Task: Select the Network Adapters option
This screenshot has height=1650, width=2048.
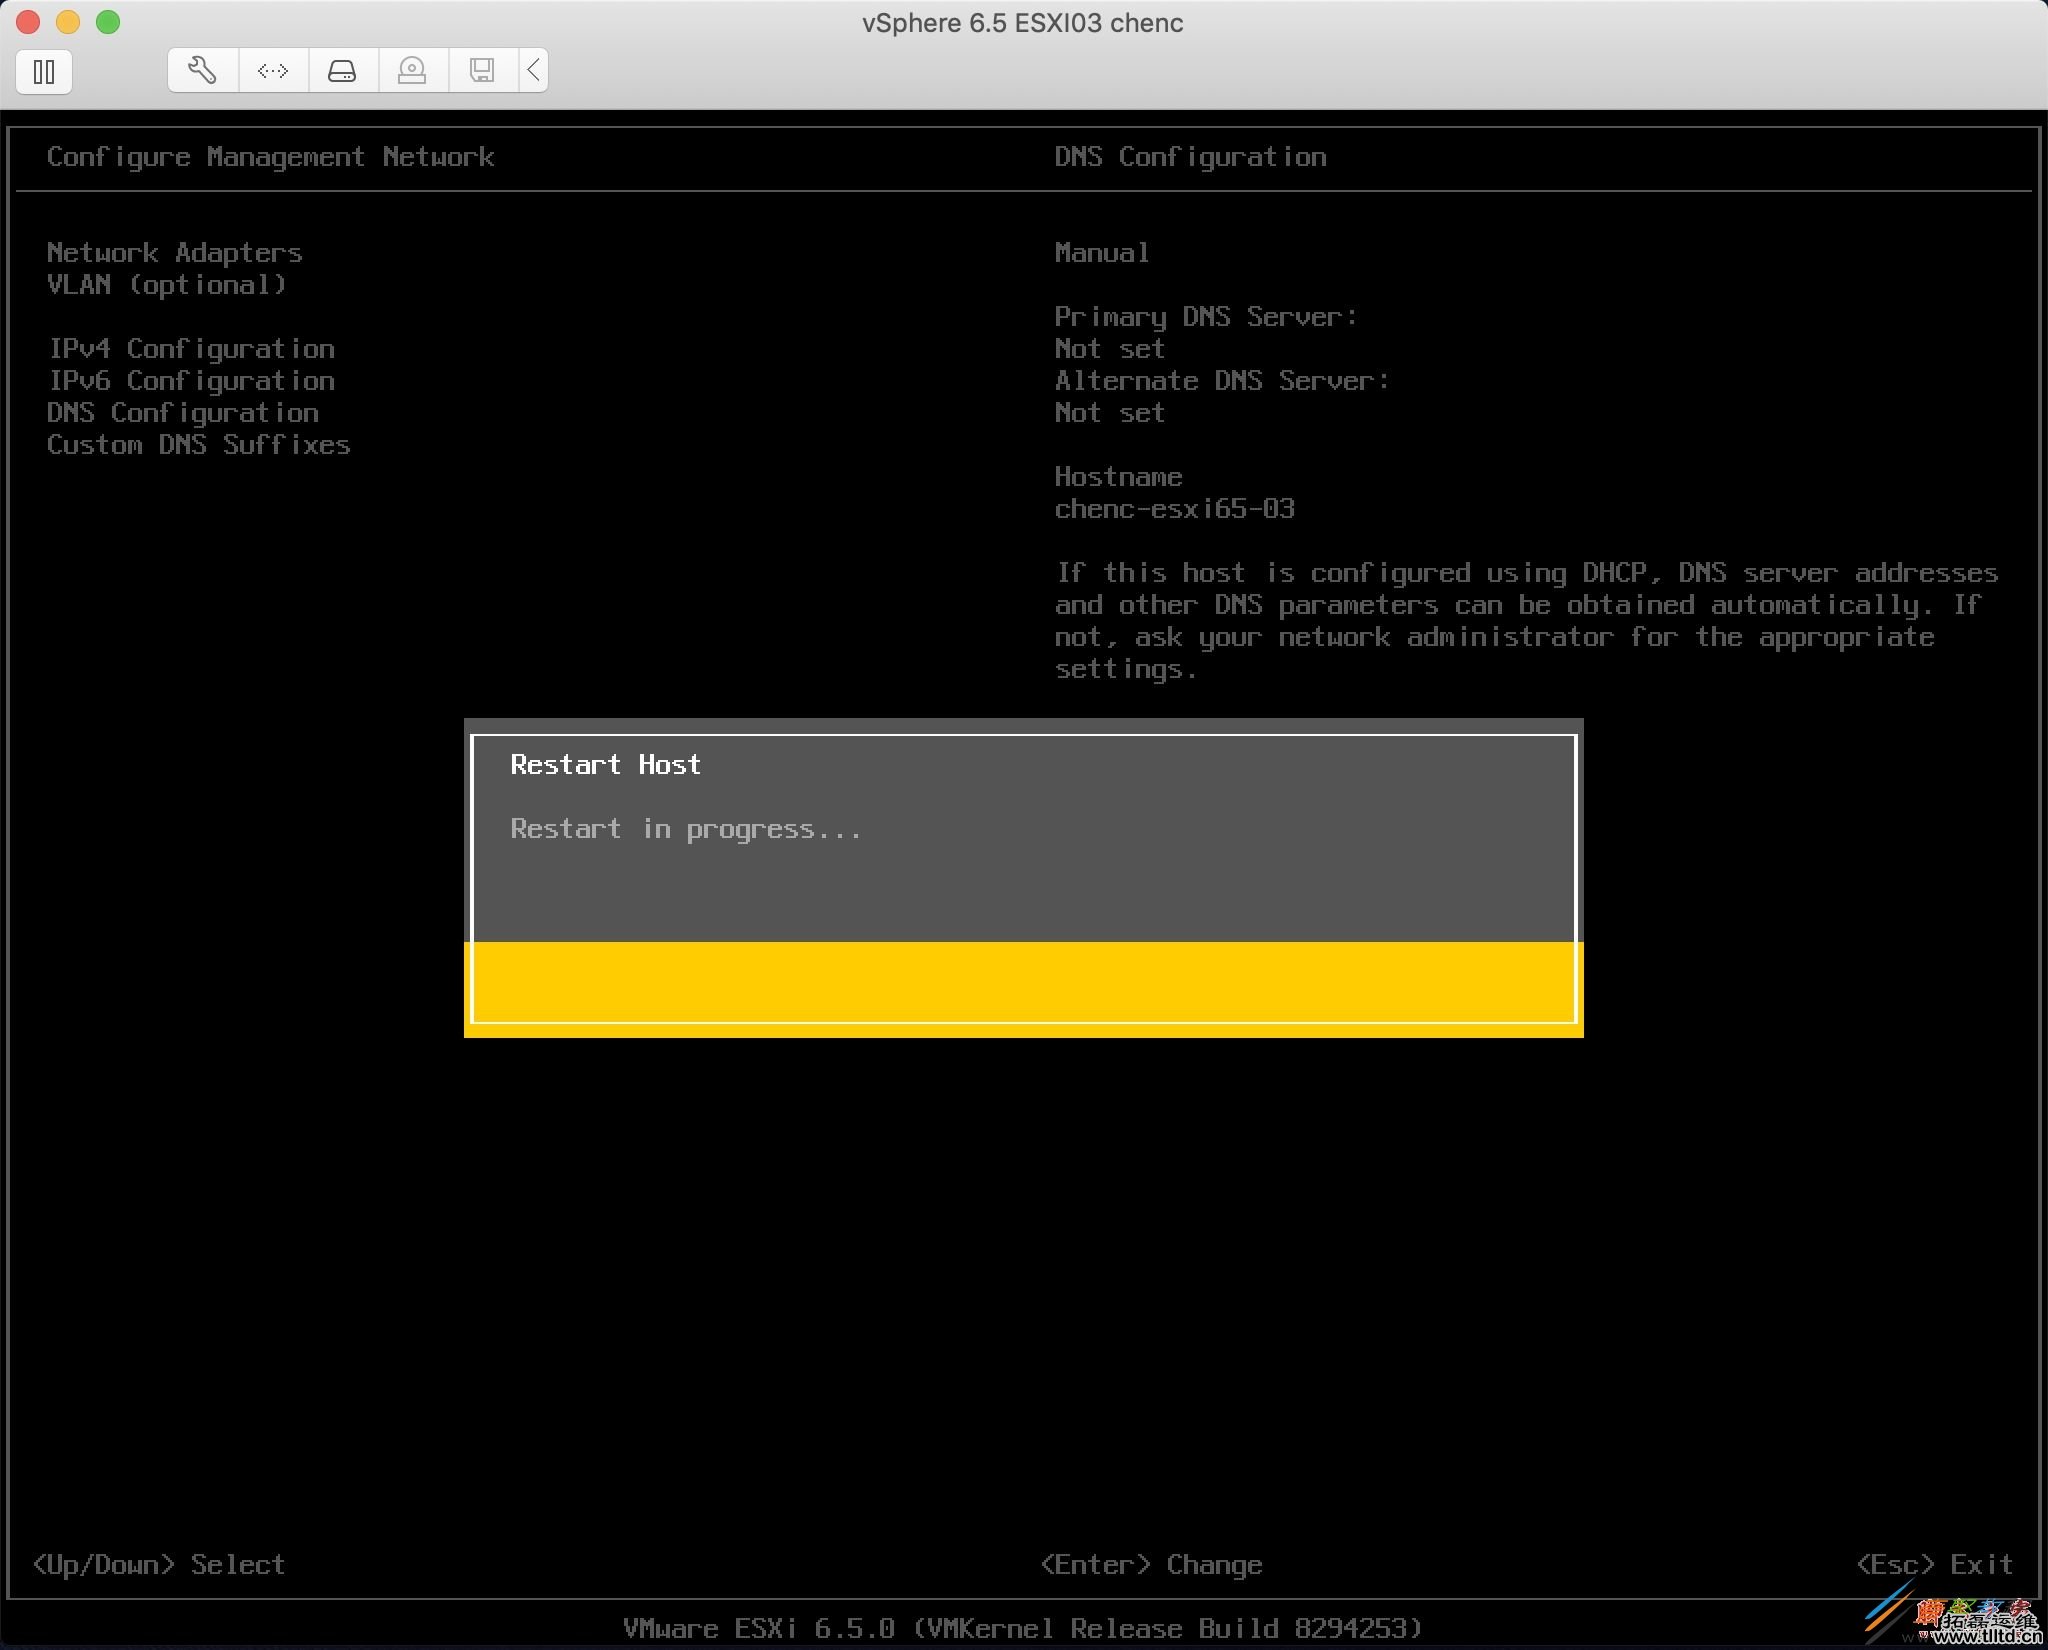Action: point(174,252)
